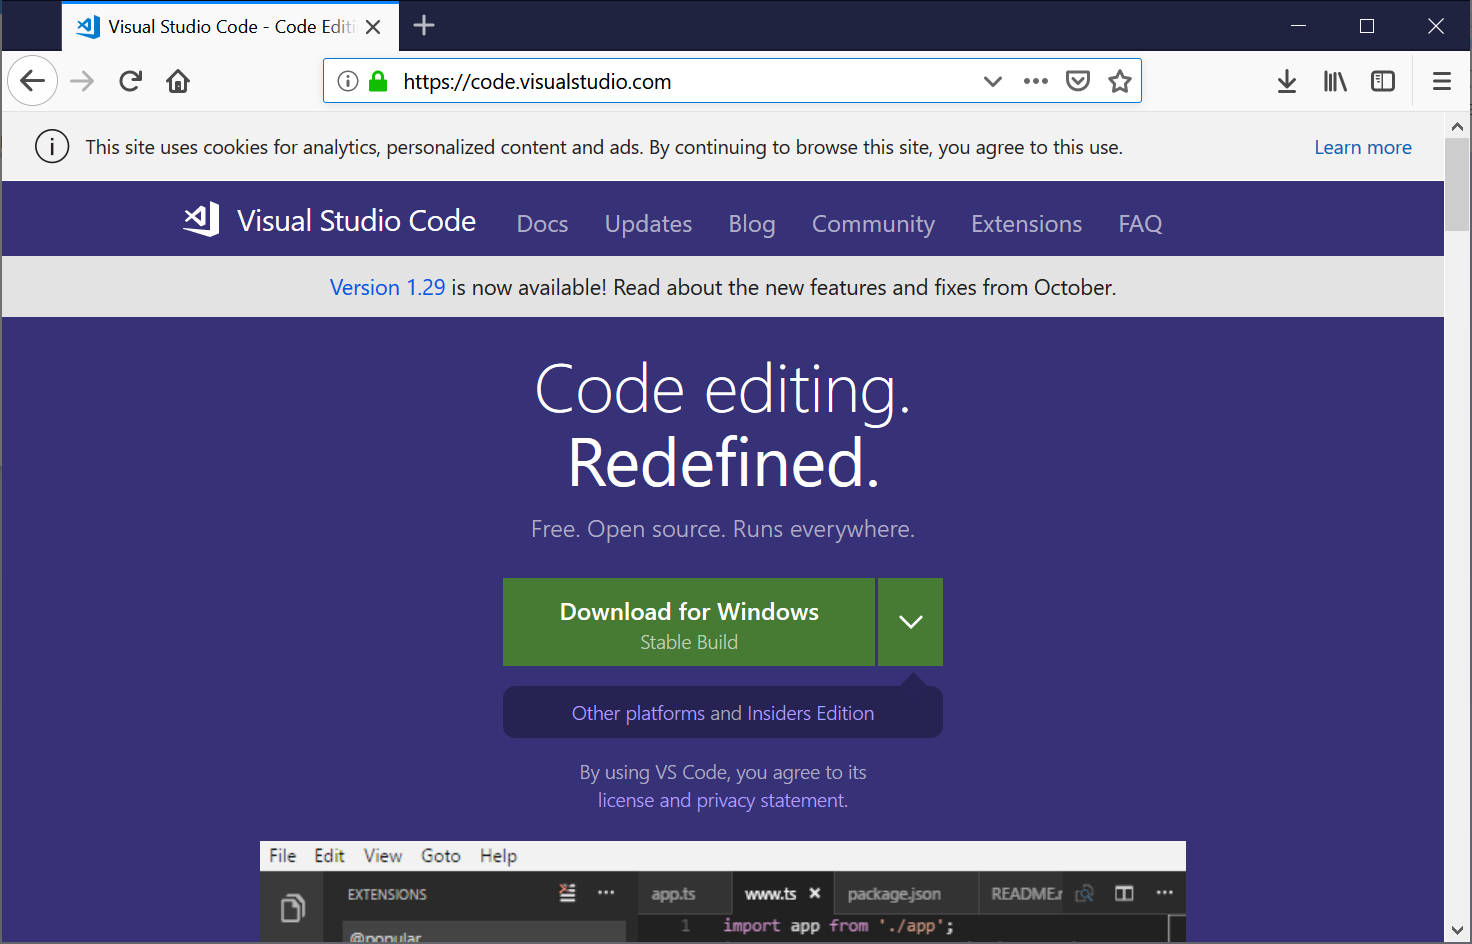Maximize the Firefox window

tap(1367, 26)
